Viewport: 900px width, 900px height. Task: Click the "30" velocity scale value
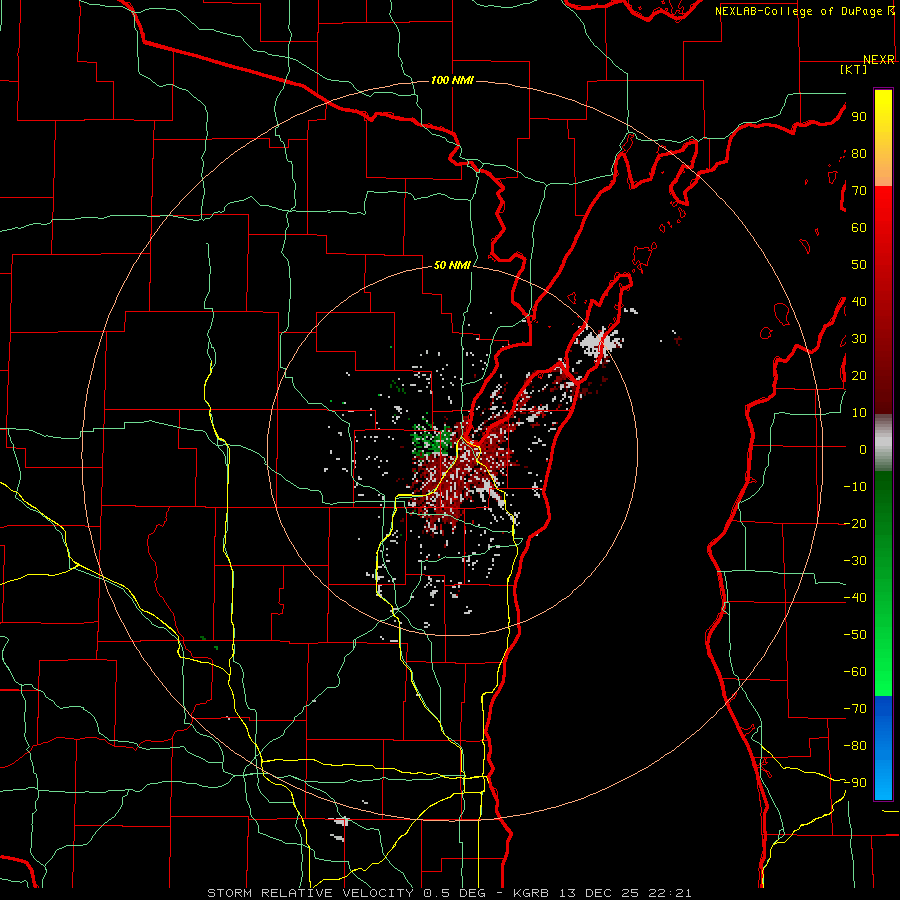[859, 339]
